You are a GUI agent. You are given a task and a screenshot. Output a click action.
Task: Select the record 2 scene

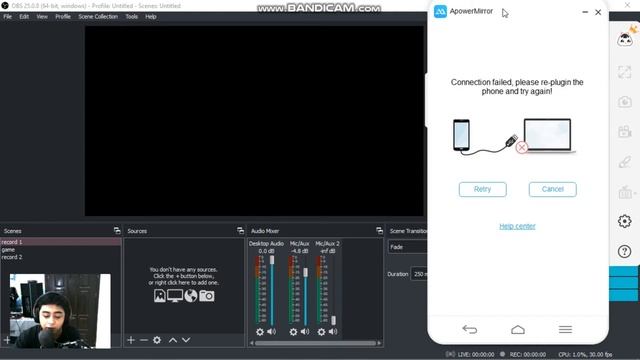61,257
